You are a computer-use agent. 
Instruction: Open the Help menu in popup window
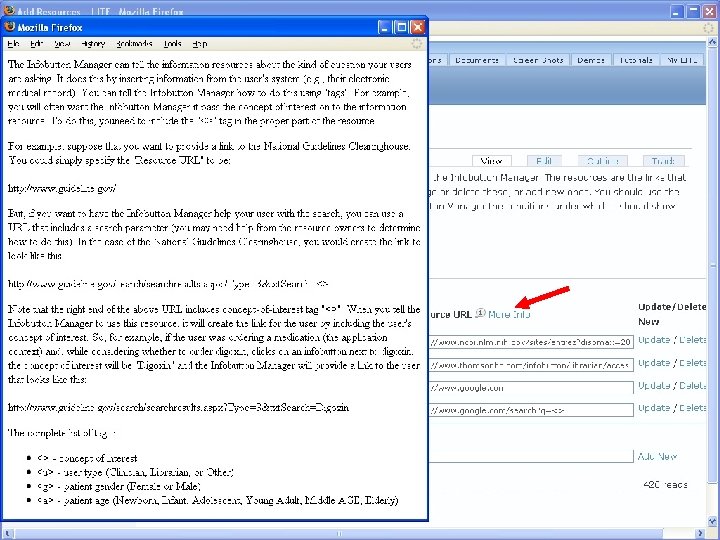point(200,44)
